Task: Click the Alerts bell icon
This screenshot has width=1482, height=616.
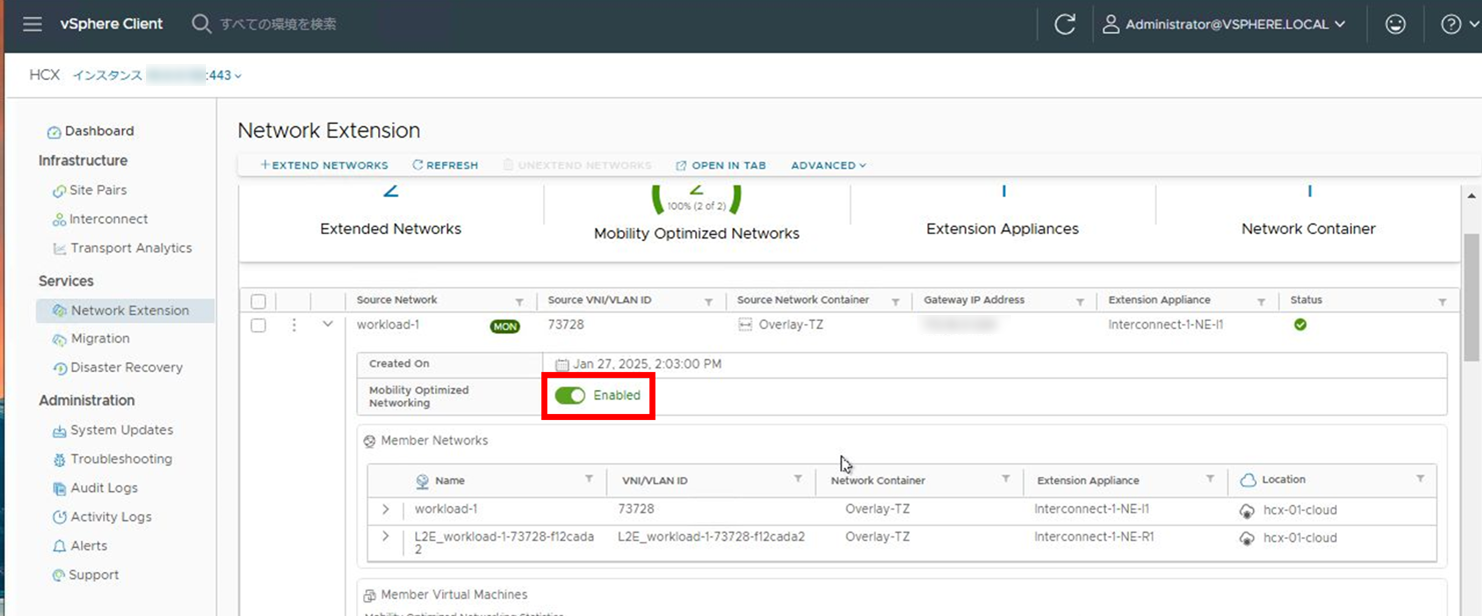Action: click(x=60, y=547)
